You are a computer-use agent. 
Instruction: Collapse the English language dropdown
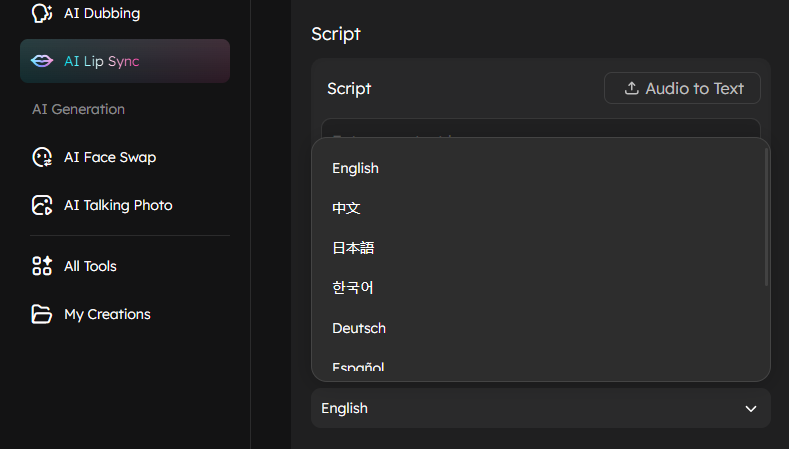[541, 408]
